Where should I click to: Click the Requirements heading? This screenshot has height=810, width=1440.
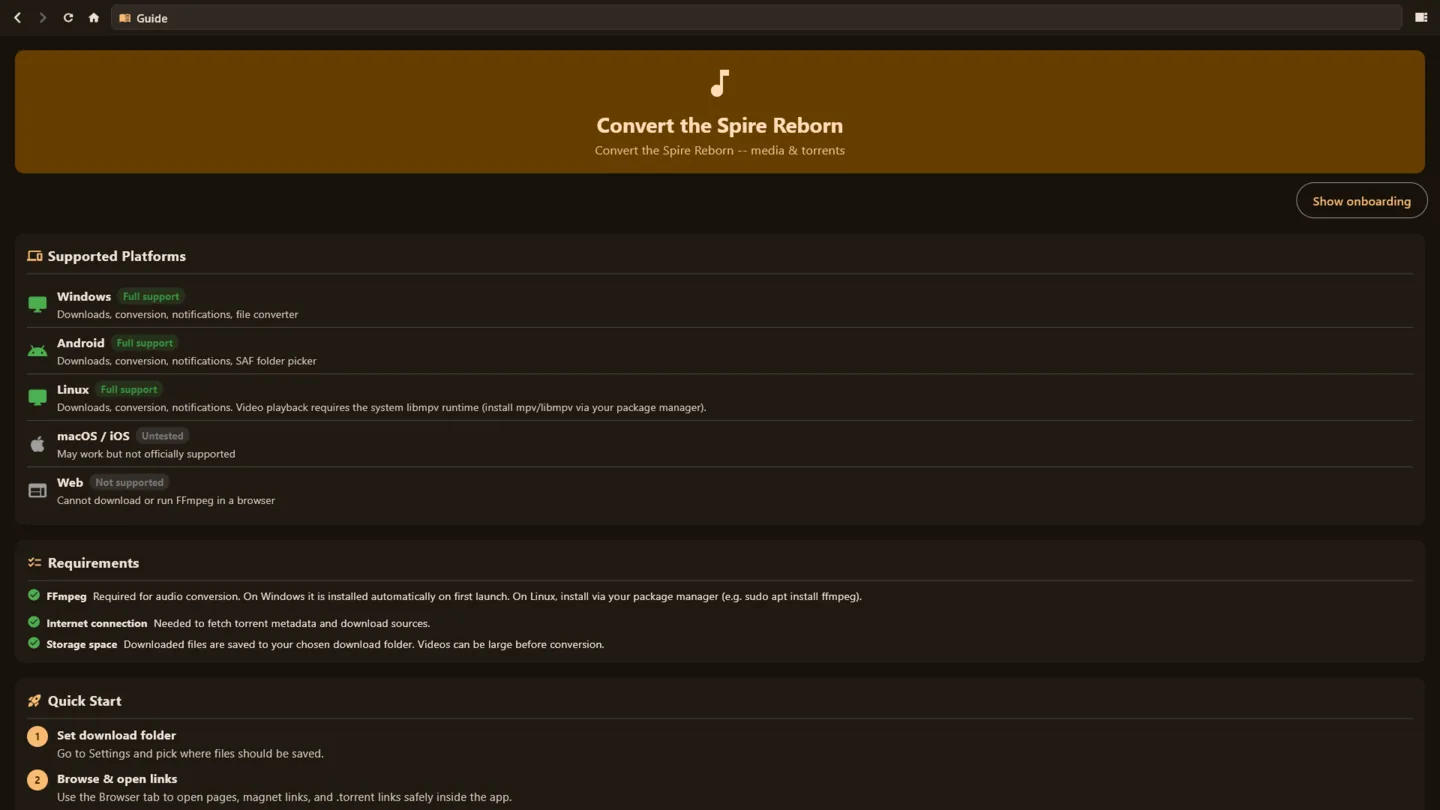click(93, 563)
